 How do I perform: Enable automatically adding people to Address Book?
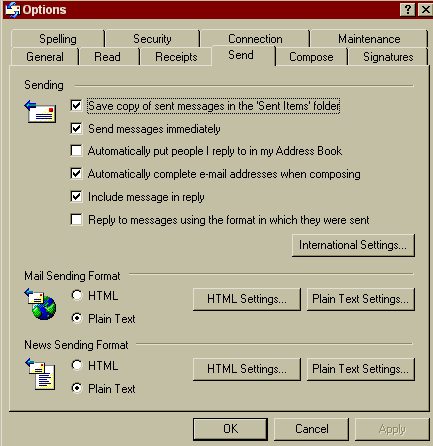tap(76, 151)
